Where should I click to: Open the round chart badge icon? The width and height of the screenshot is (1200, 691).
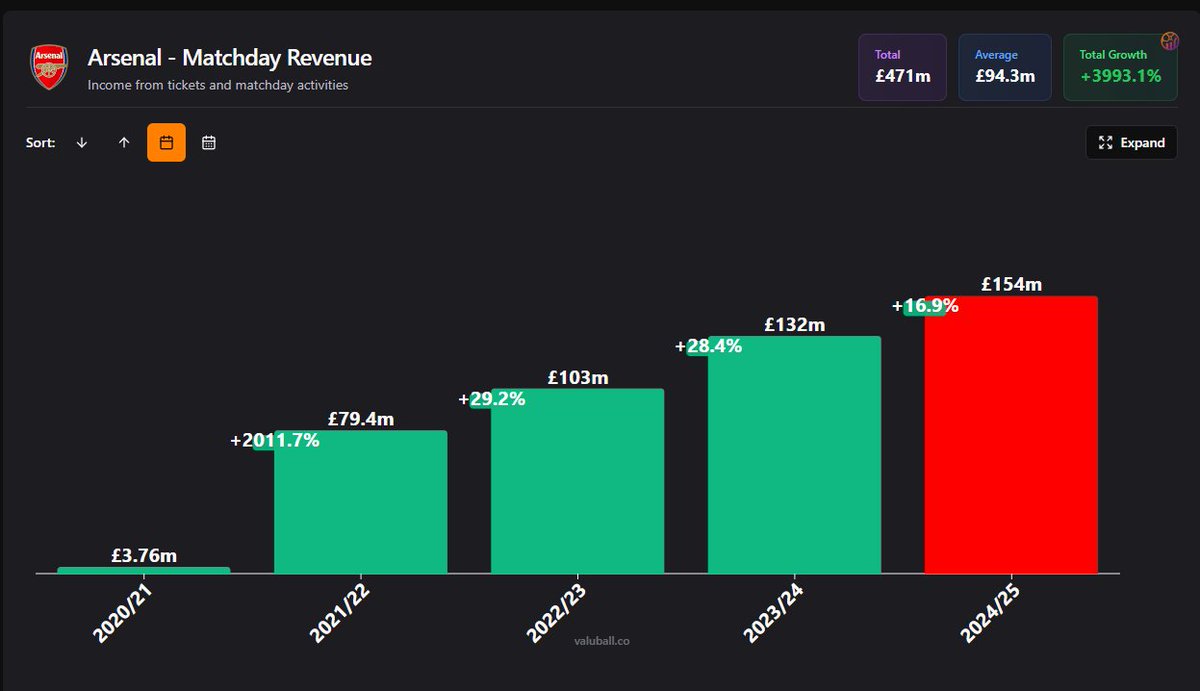click(x=1170, y=41)
